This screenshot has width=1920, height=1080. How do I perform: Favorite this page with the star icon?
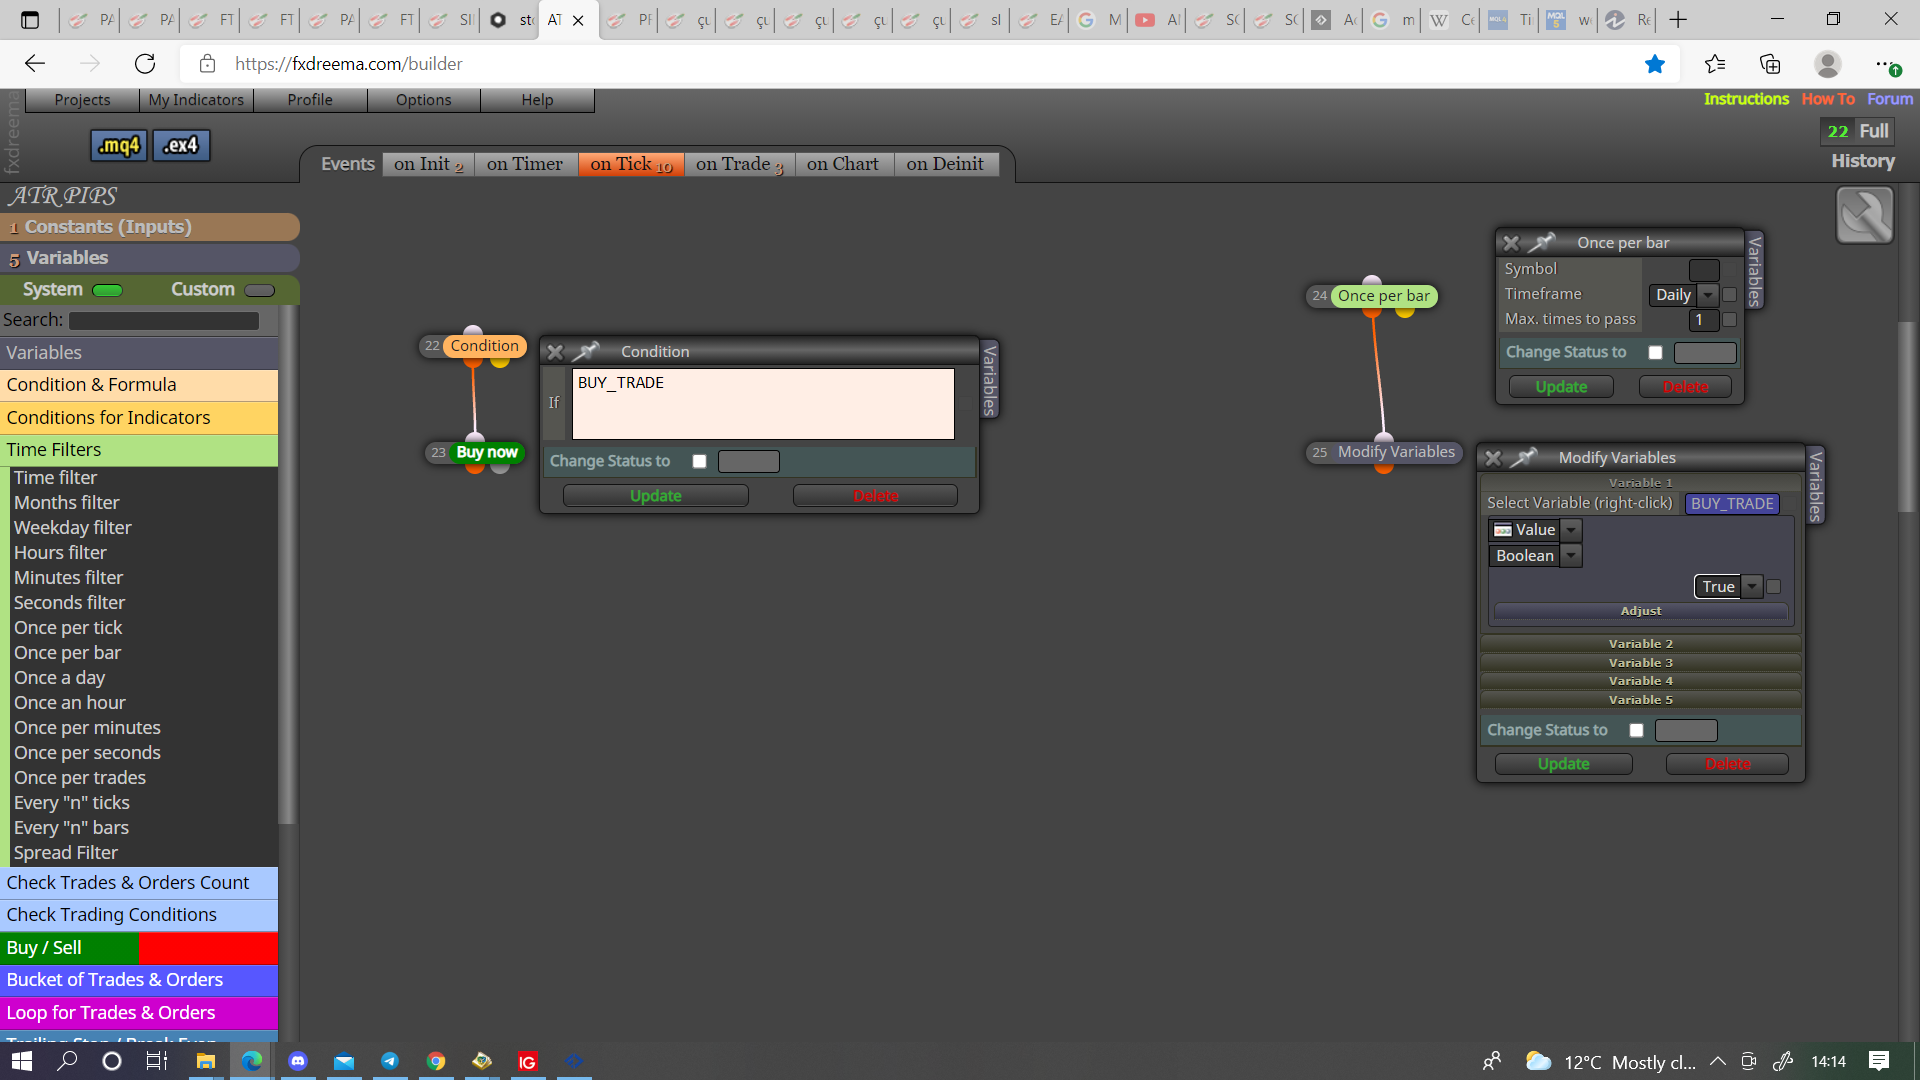(1655, 64)
